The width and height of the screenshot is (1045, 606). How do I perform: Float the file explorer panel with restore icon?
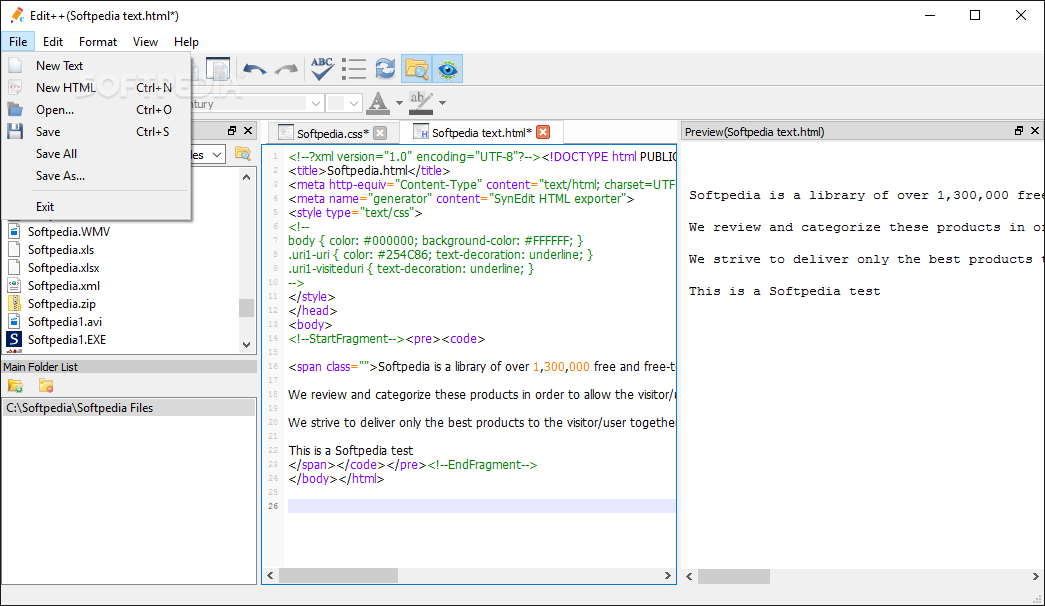click(x=232, y=131)
